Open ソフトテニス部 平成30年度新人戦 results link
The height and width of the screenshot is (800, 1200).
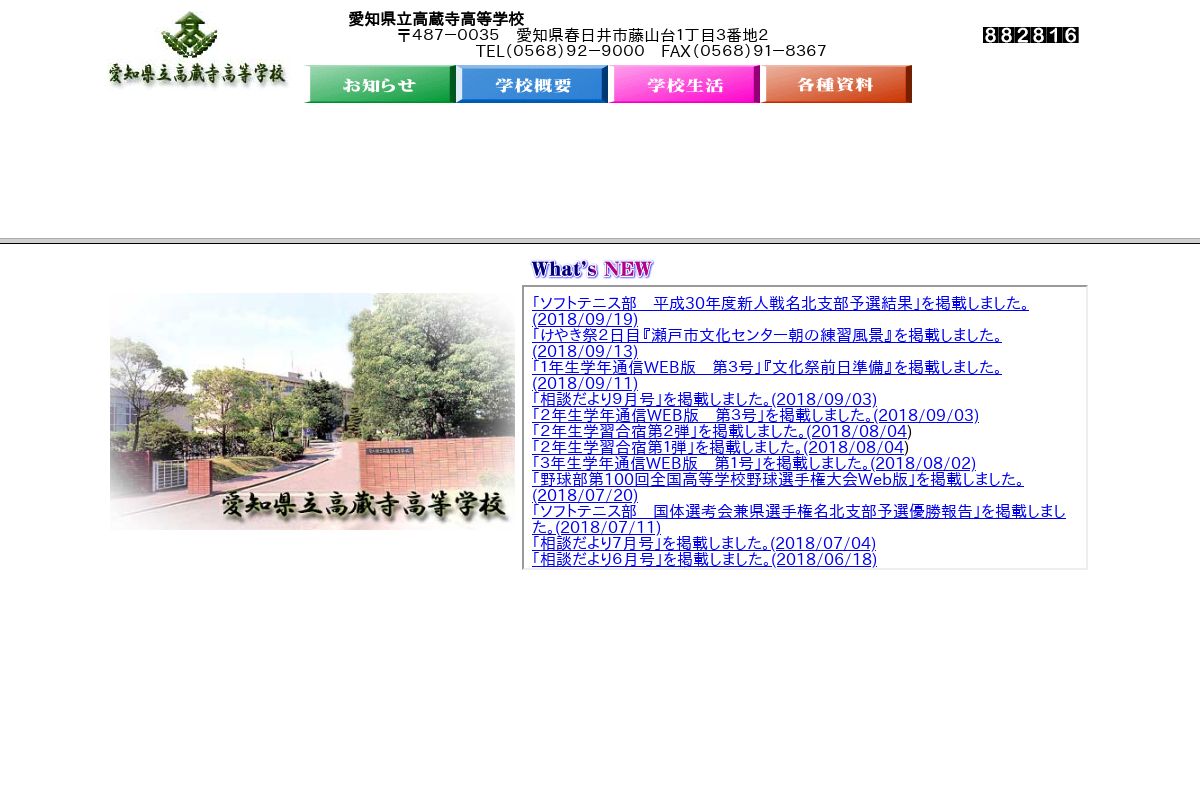(780, 311)
